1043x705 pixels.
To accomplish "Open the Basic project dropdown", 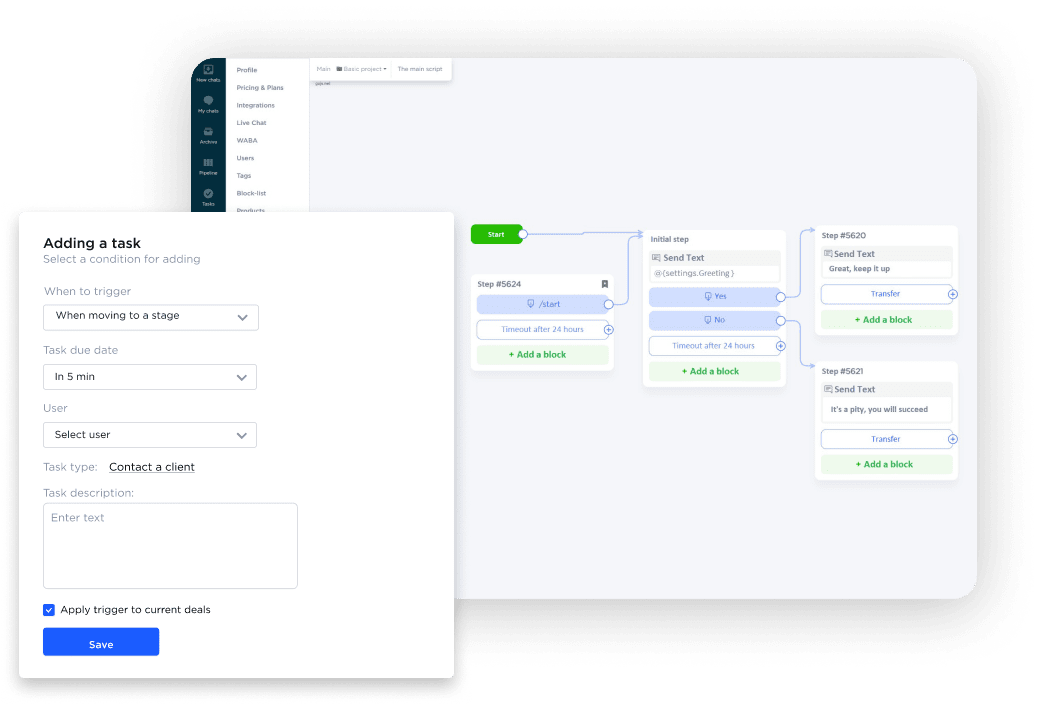I will tap(360, 69).
